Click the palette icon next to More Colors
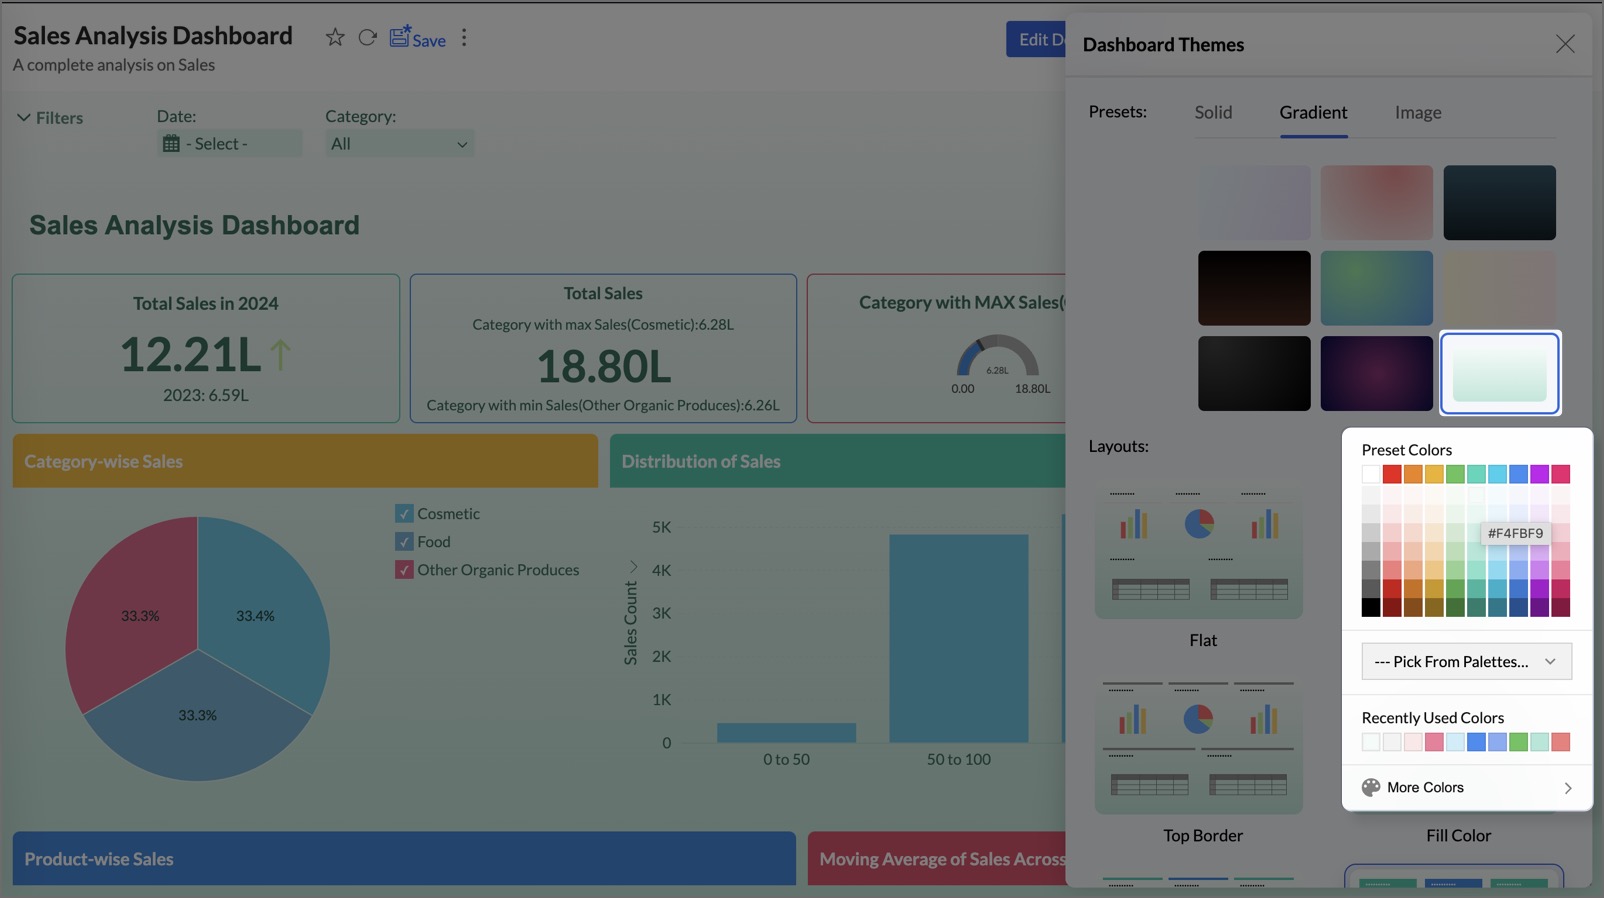This screenshot has height=898, width=1604. pyautogui.click(x=1371, y=788)
